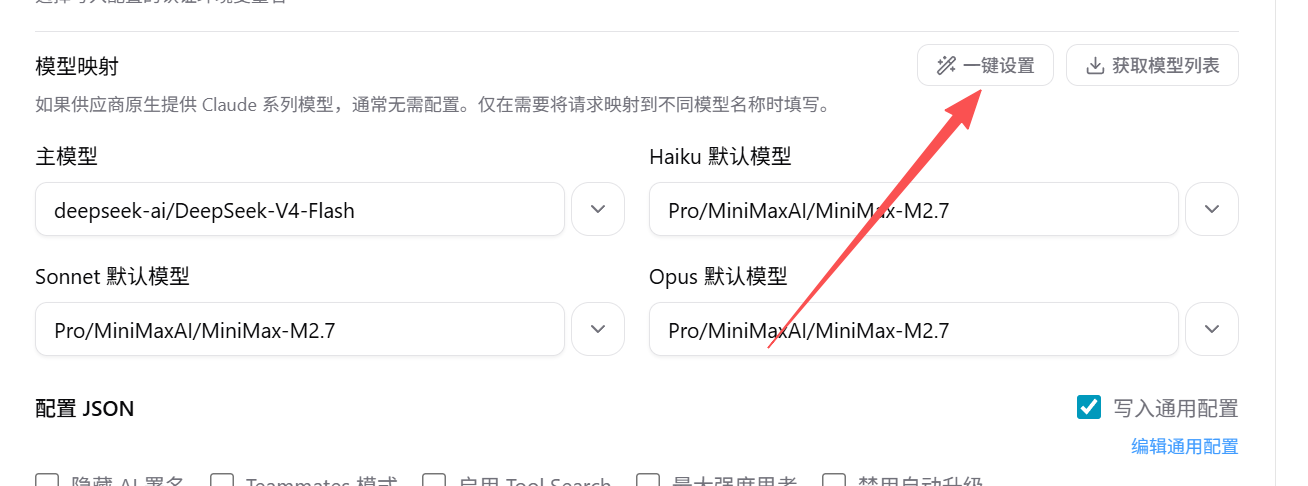Screen dimensions: 1308x486
Task: Tick the 禁用自动升级 checkbox
Action: coord(833,481)
